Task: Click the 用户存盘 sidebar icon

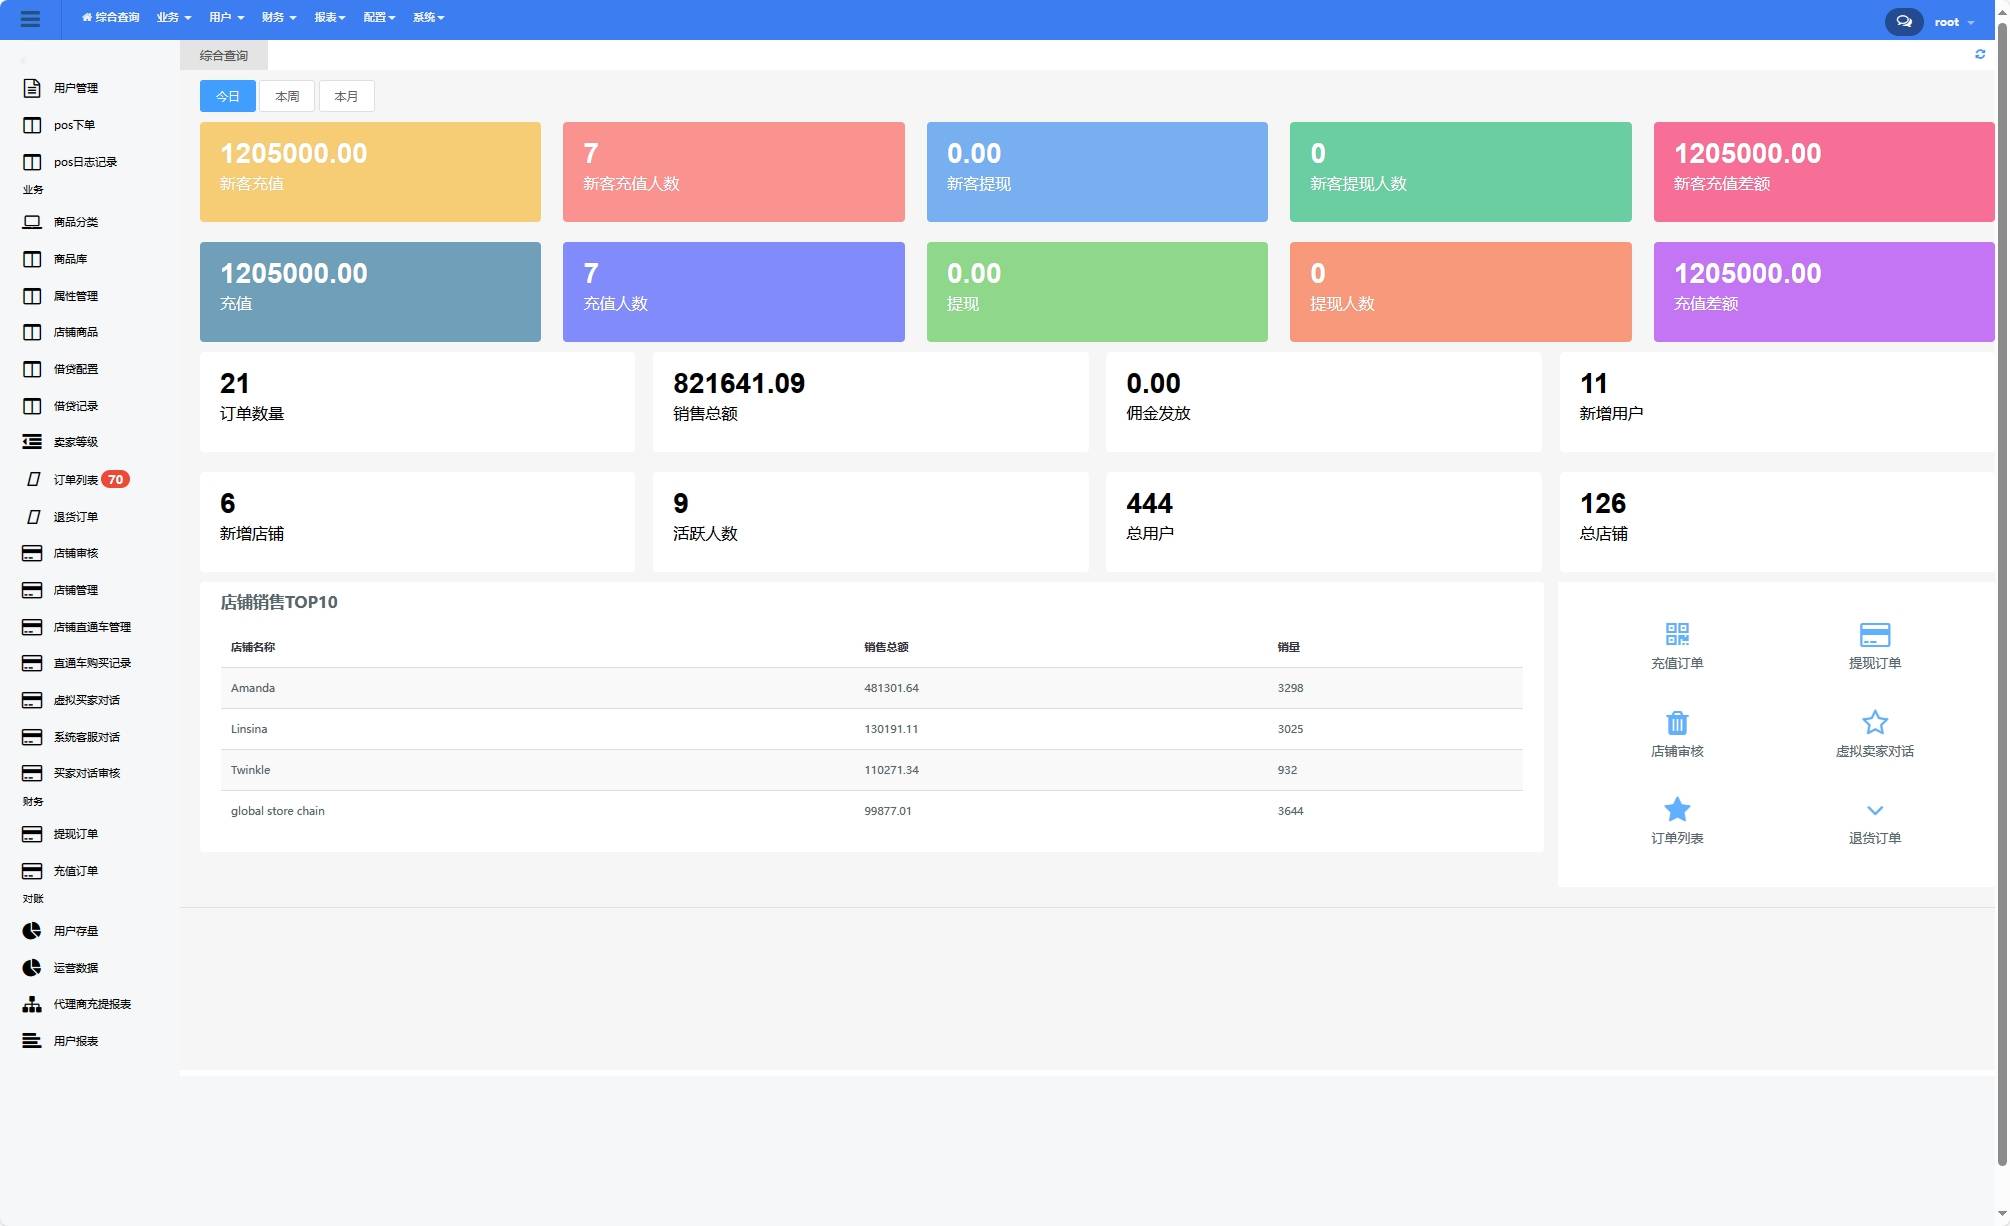Action: tap(32, 930)
